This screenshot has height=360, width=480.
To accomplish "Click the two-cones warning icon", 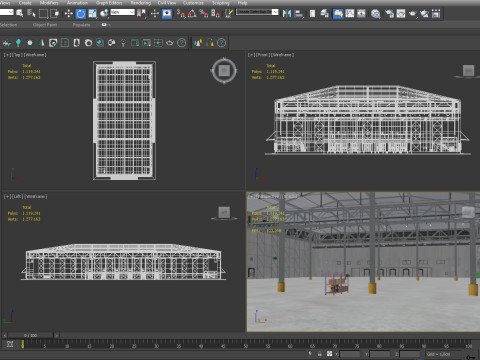I will tap(198, 43).
